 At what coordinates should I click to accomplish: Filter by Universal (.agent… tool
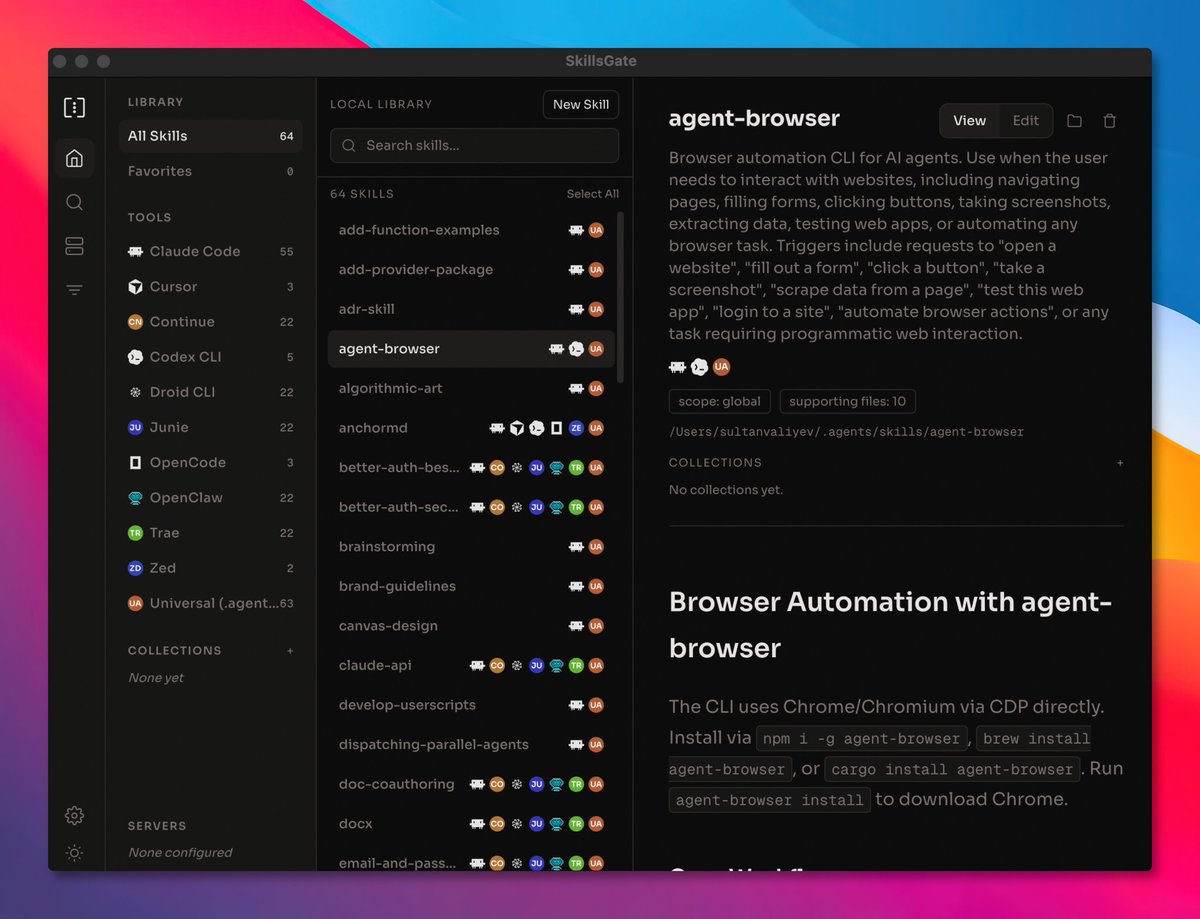[210, 603]
